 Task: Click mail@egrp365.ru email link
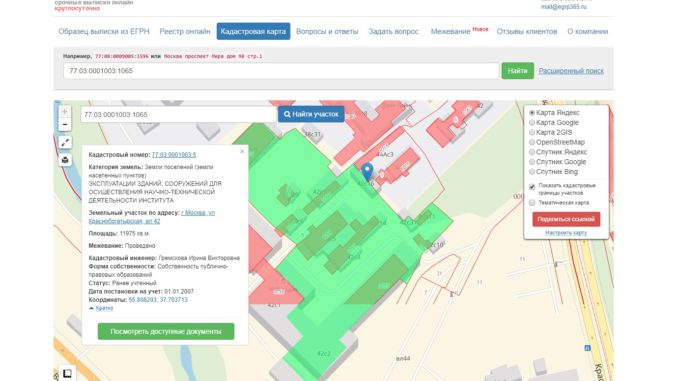point(564,7)
